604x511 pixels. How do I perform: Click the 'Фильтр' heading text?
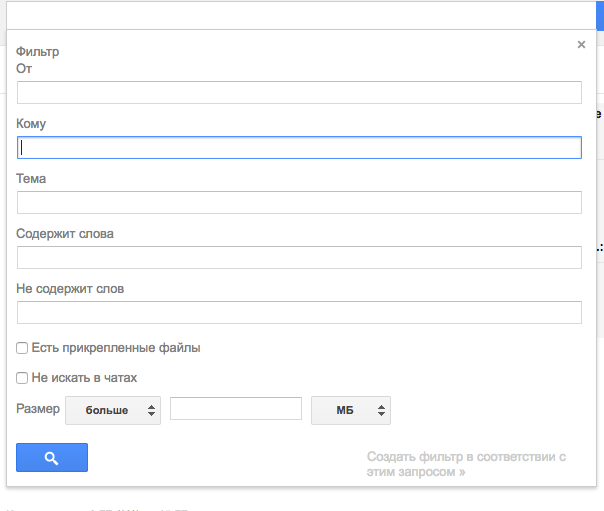(x=38, y=50)
